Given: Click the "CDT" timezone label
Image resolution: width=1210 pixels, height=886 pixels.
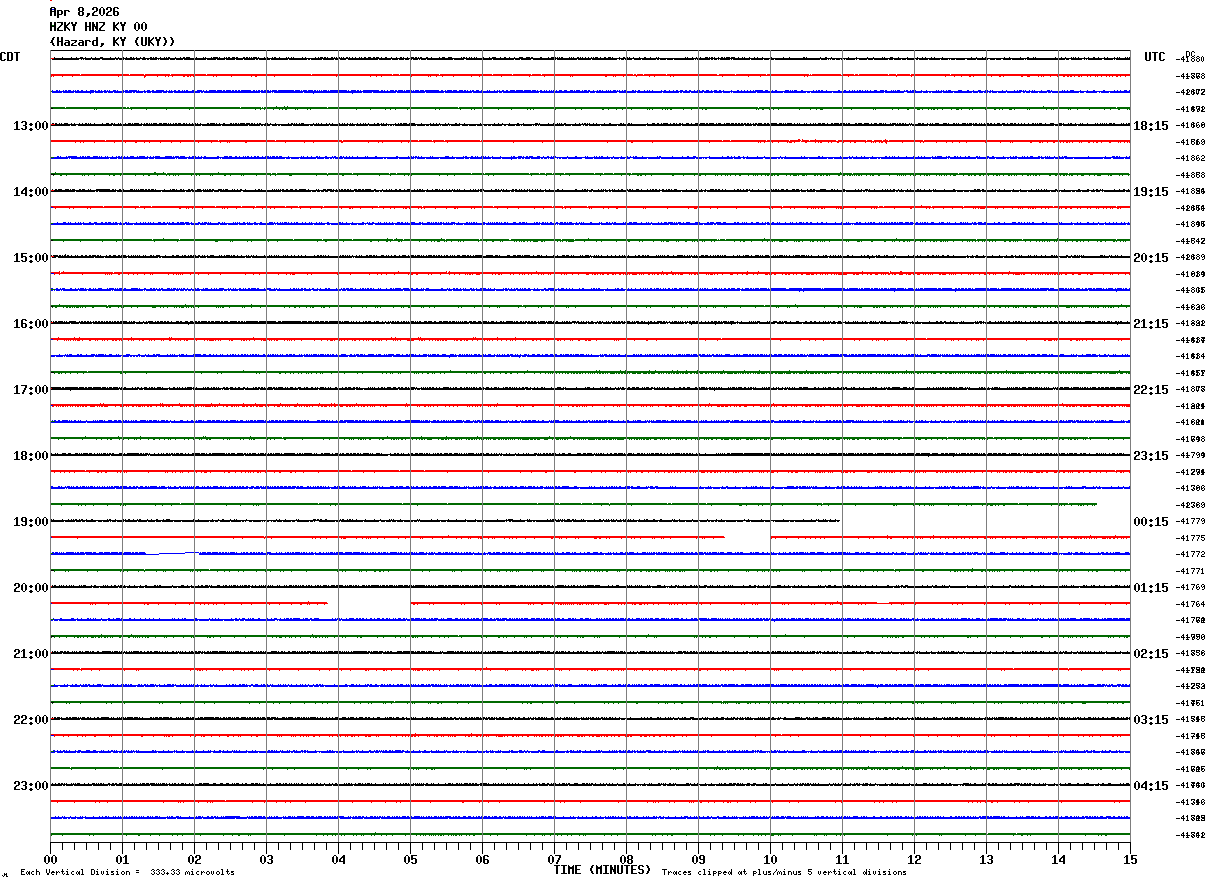Looking at the screenshot, I should pos(10,57).
